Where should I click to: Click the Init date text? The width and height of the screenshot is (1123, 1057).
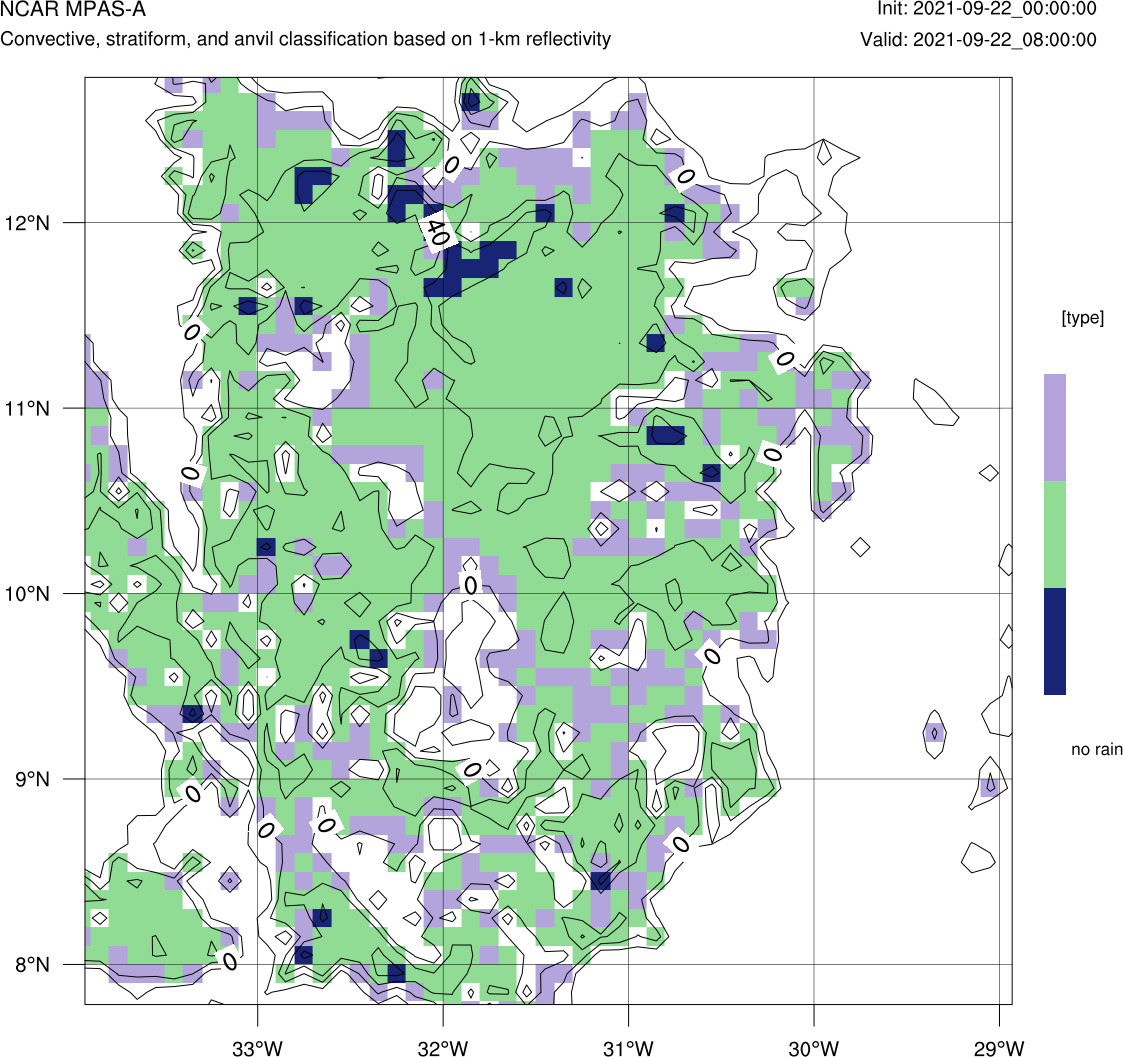click(987, 9)
